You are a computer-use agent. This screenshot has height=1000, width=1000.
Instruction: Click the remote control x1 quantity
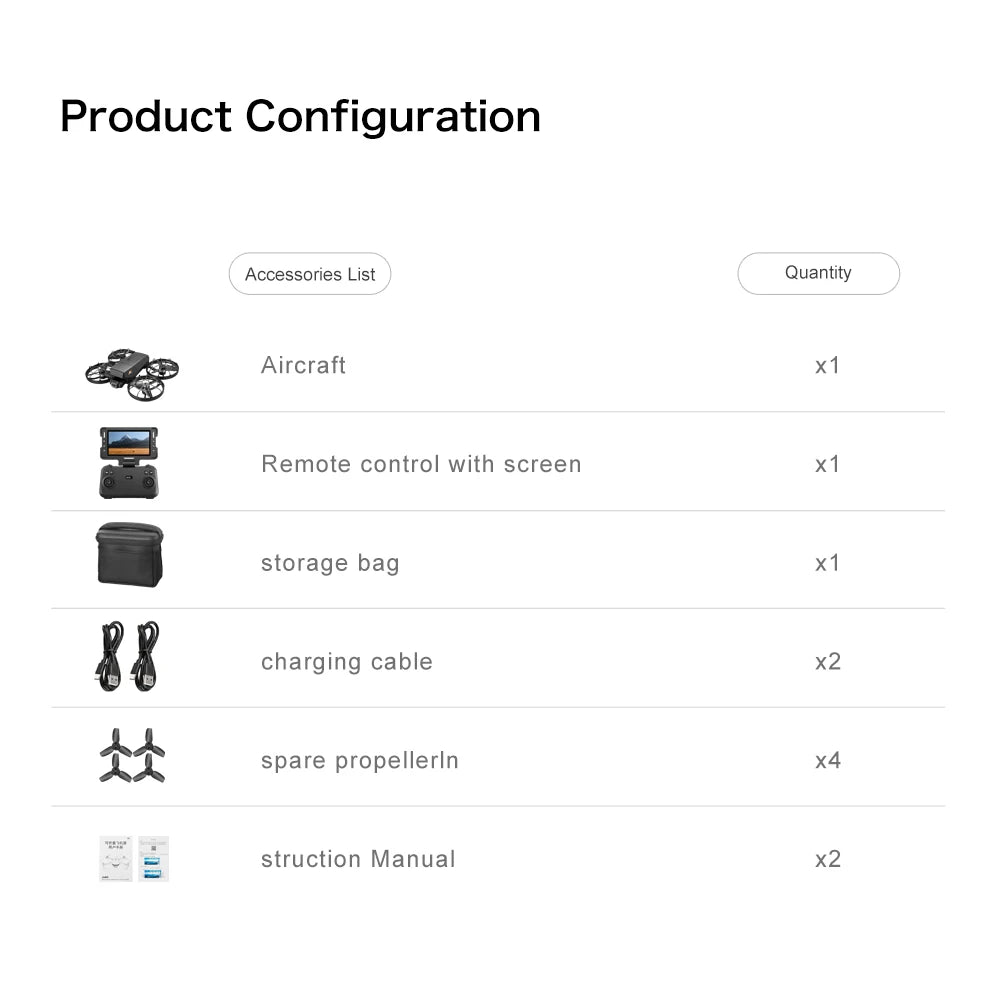827,464
